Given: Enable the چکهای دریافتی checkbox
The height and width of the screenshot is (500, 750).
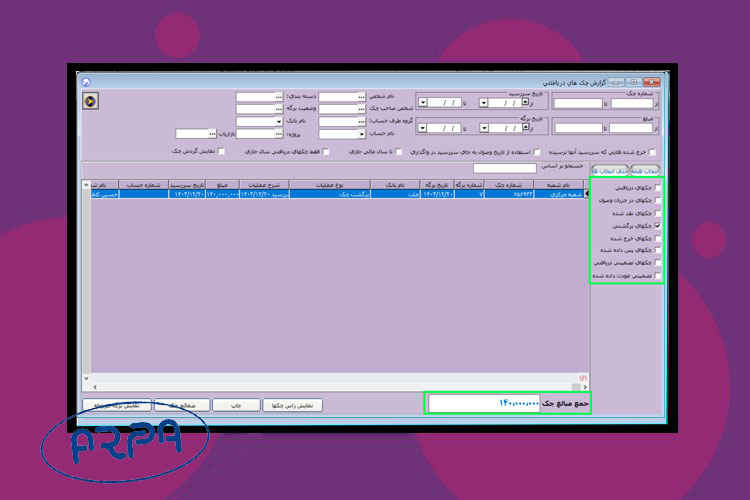Looking at the screenshot, I should tap(657, 190).
